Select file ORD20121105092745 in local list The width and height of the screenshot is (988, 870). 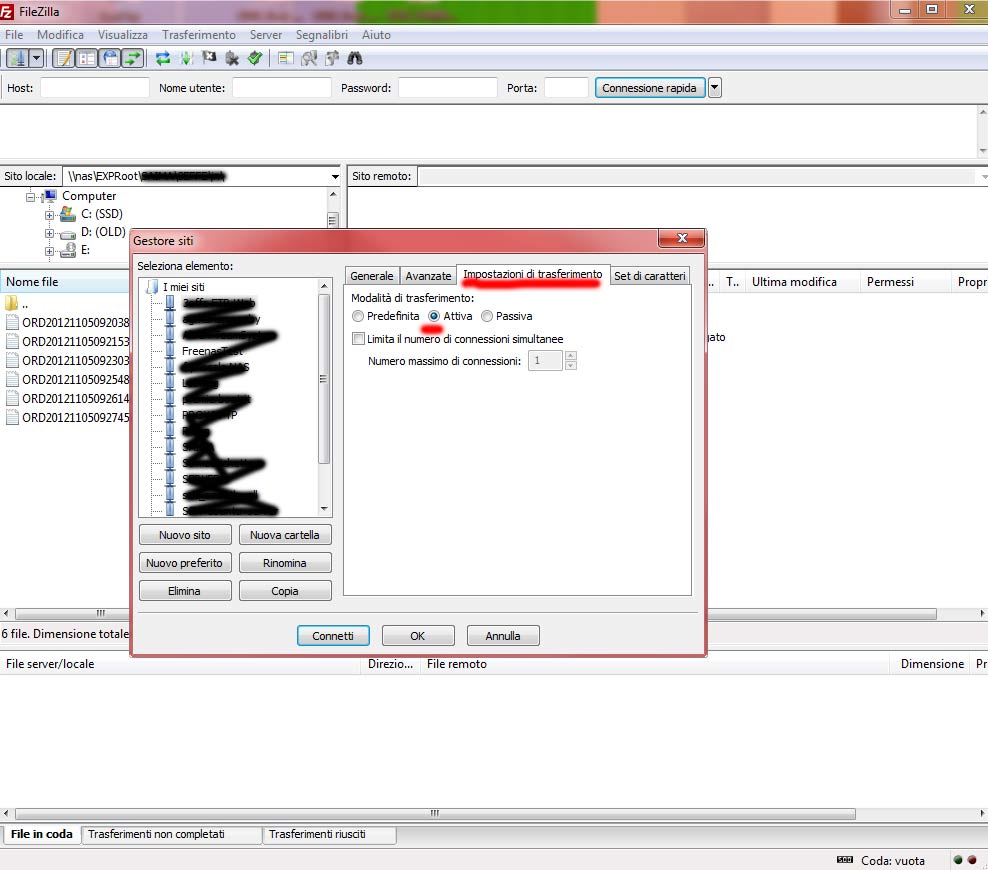click(x=76, y=418)
